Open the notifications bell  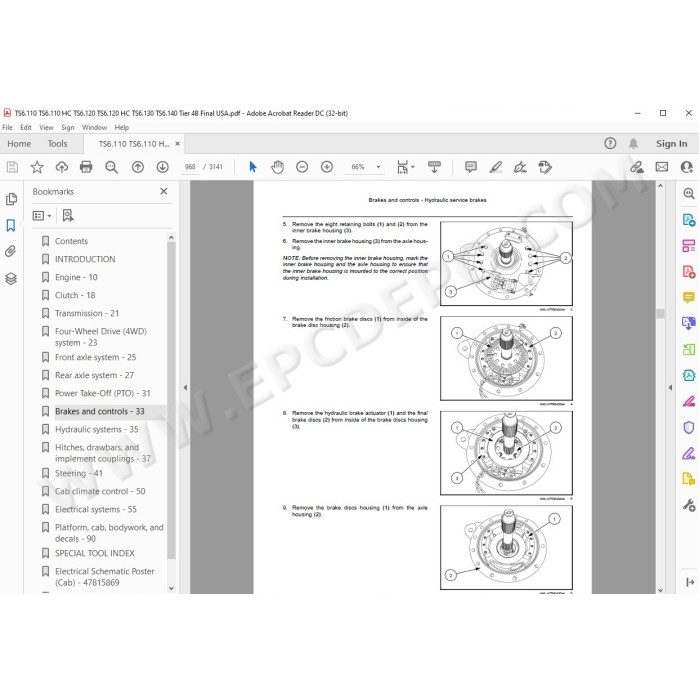pos(633,143)
